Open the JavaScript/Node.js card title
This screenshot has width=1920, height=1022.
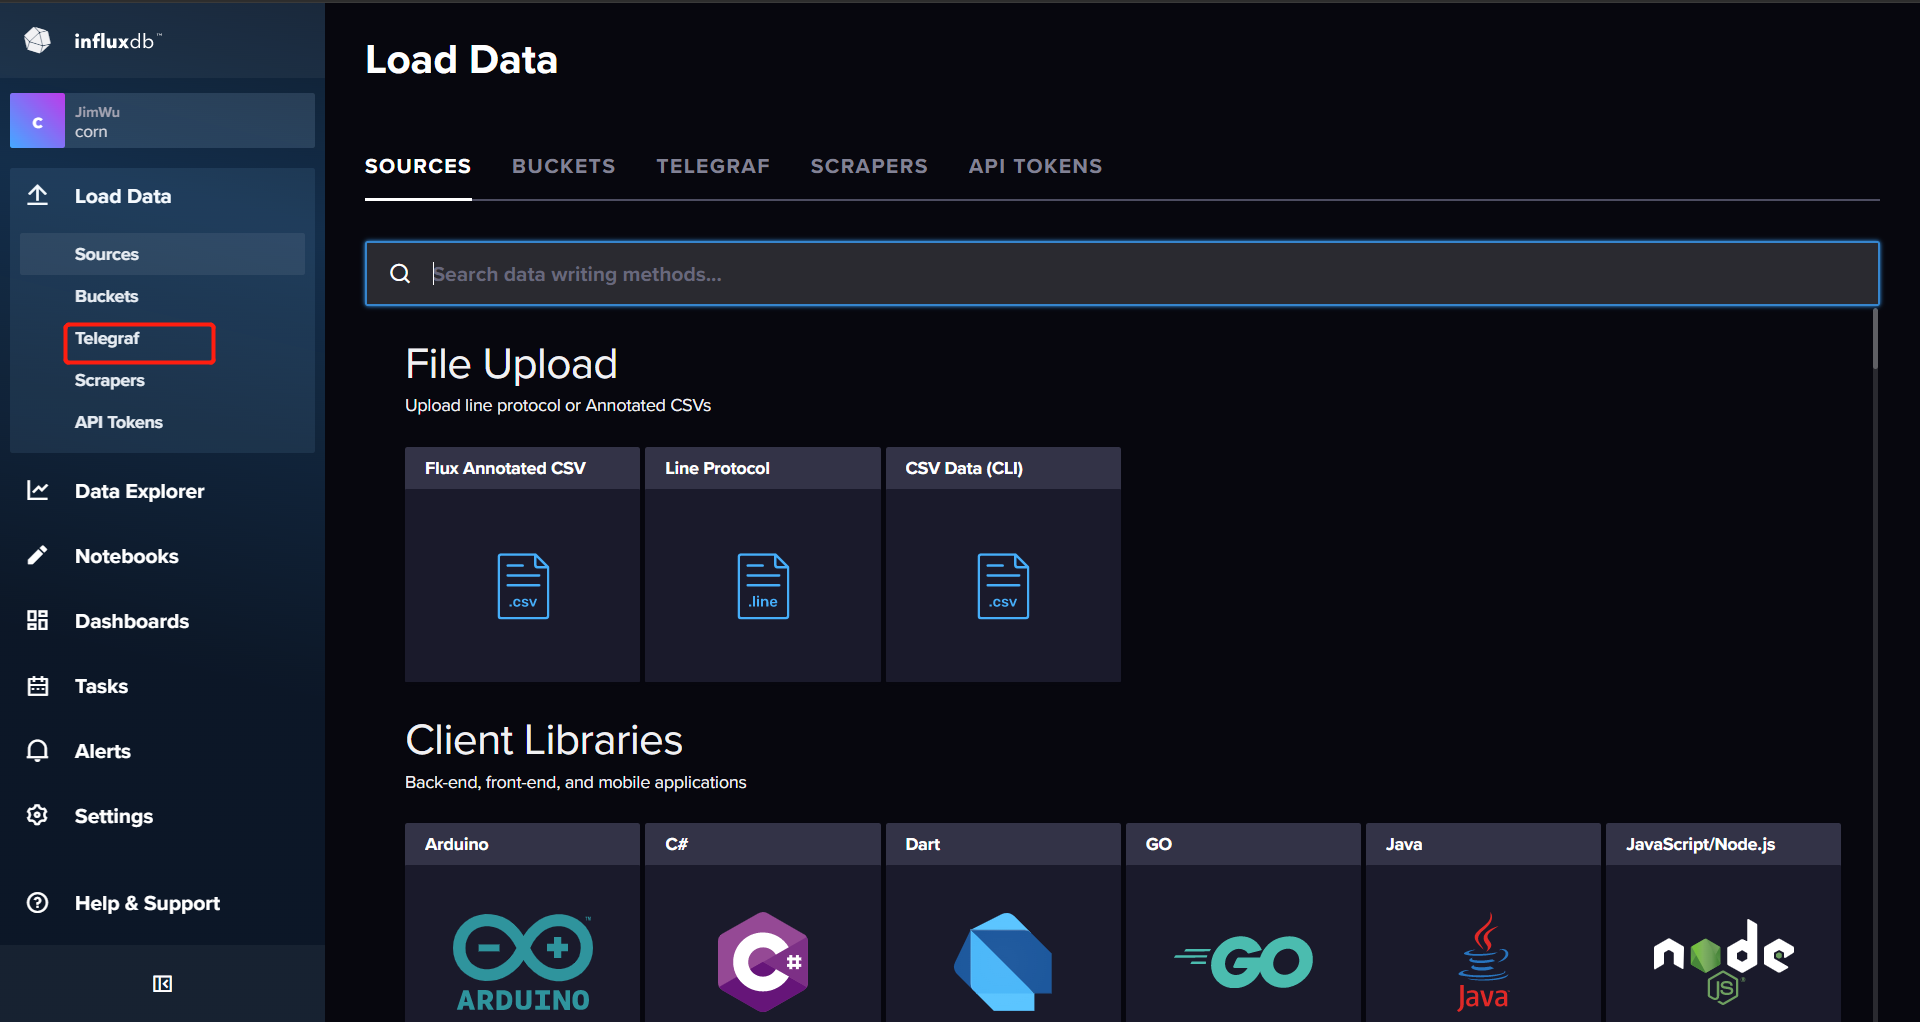tap(1700, 844)
